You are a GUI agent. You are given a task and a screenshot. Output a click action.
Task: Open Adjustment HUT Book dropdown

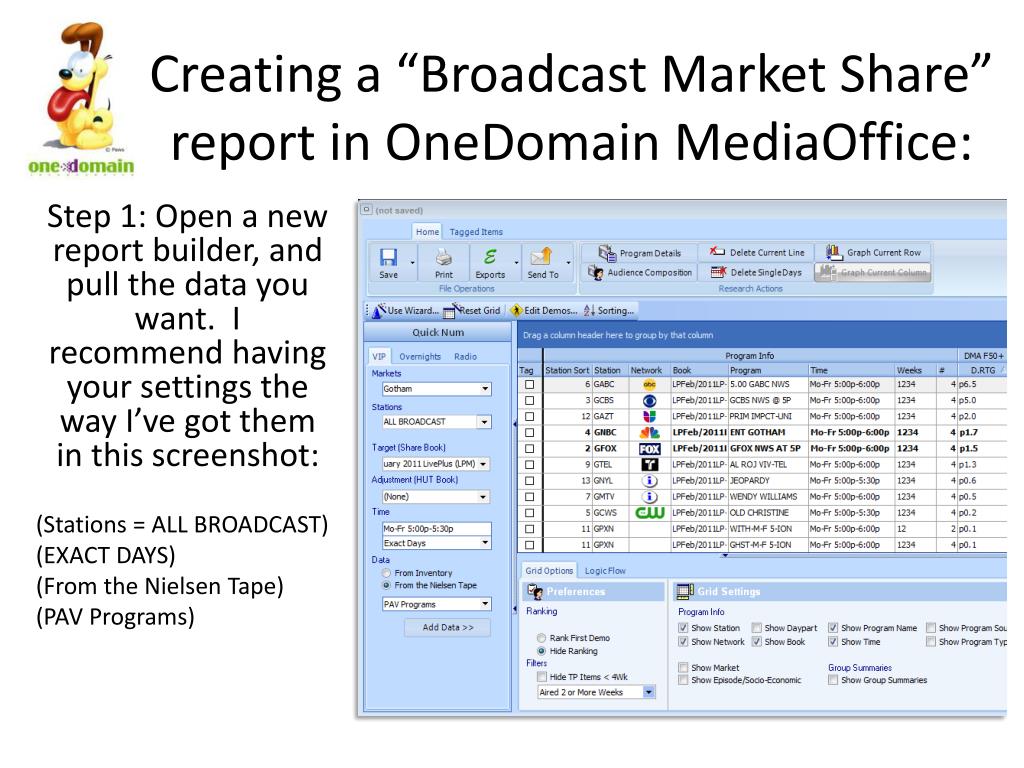click(483, 497)
